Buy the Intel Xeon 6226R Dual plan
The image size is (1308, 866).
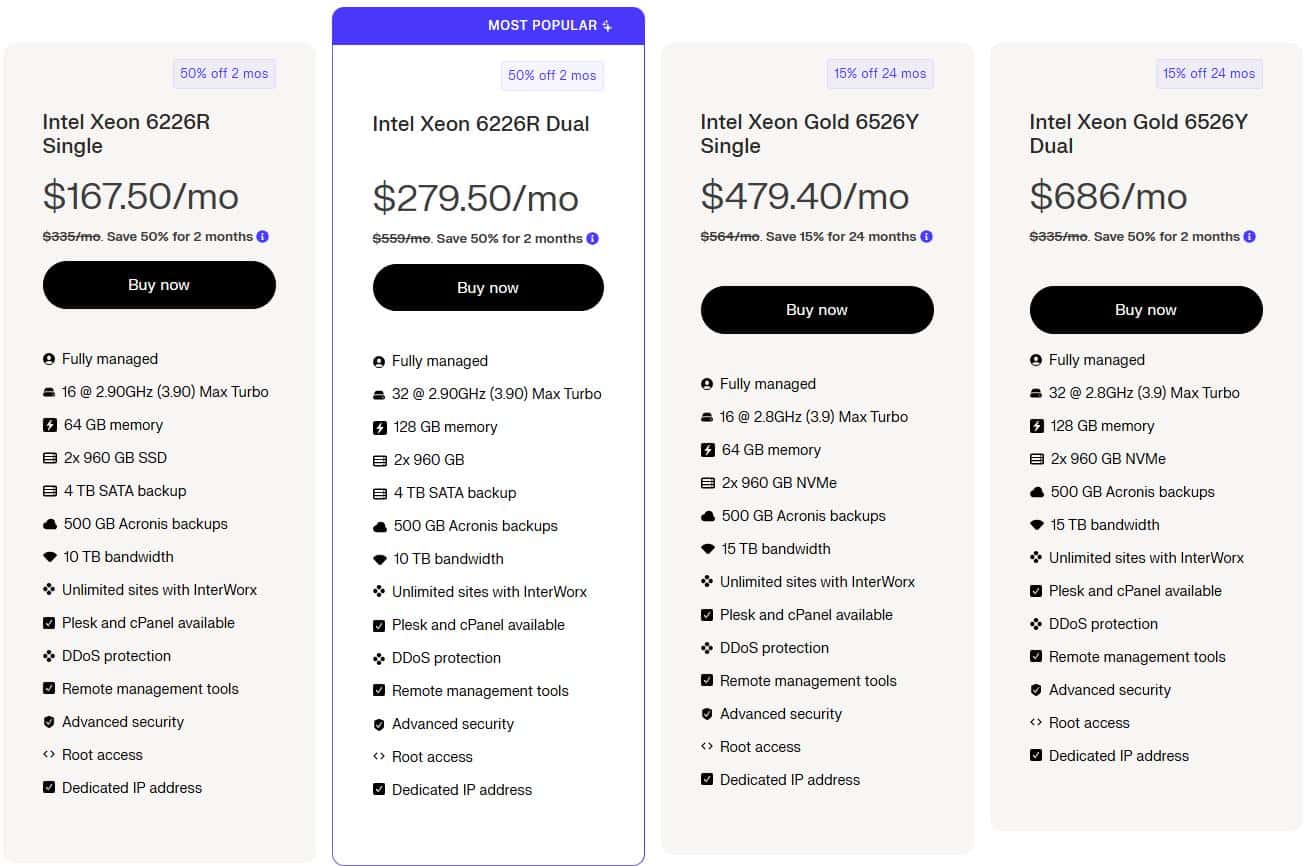click(488, 288)
